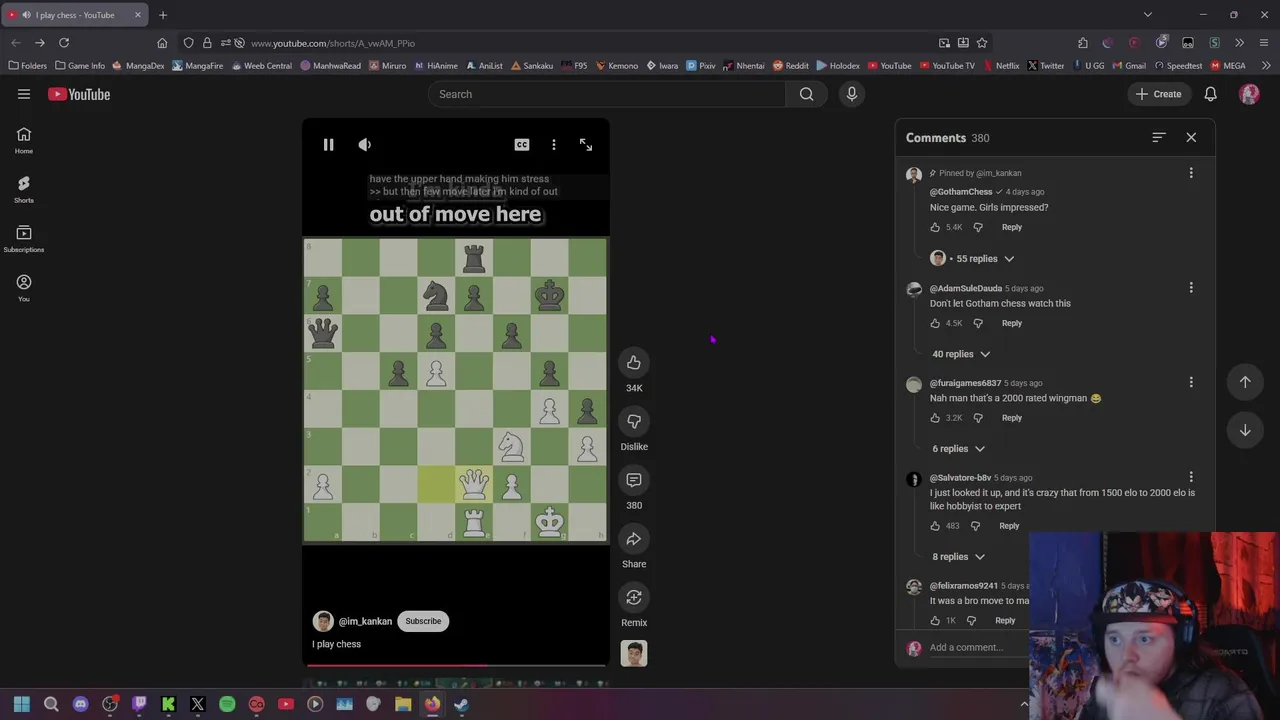Click the browser address bar URL
This screenshot has width=1280, height=720.
point(333,43)
